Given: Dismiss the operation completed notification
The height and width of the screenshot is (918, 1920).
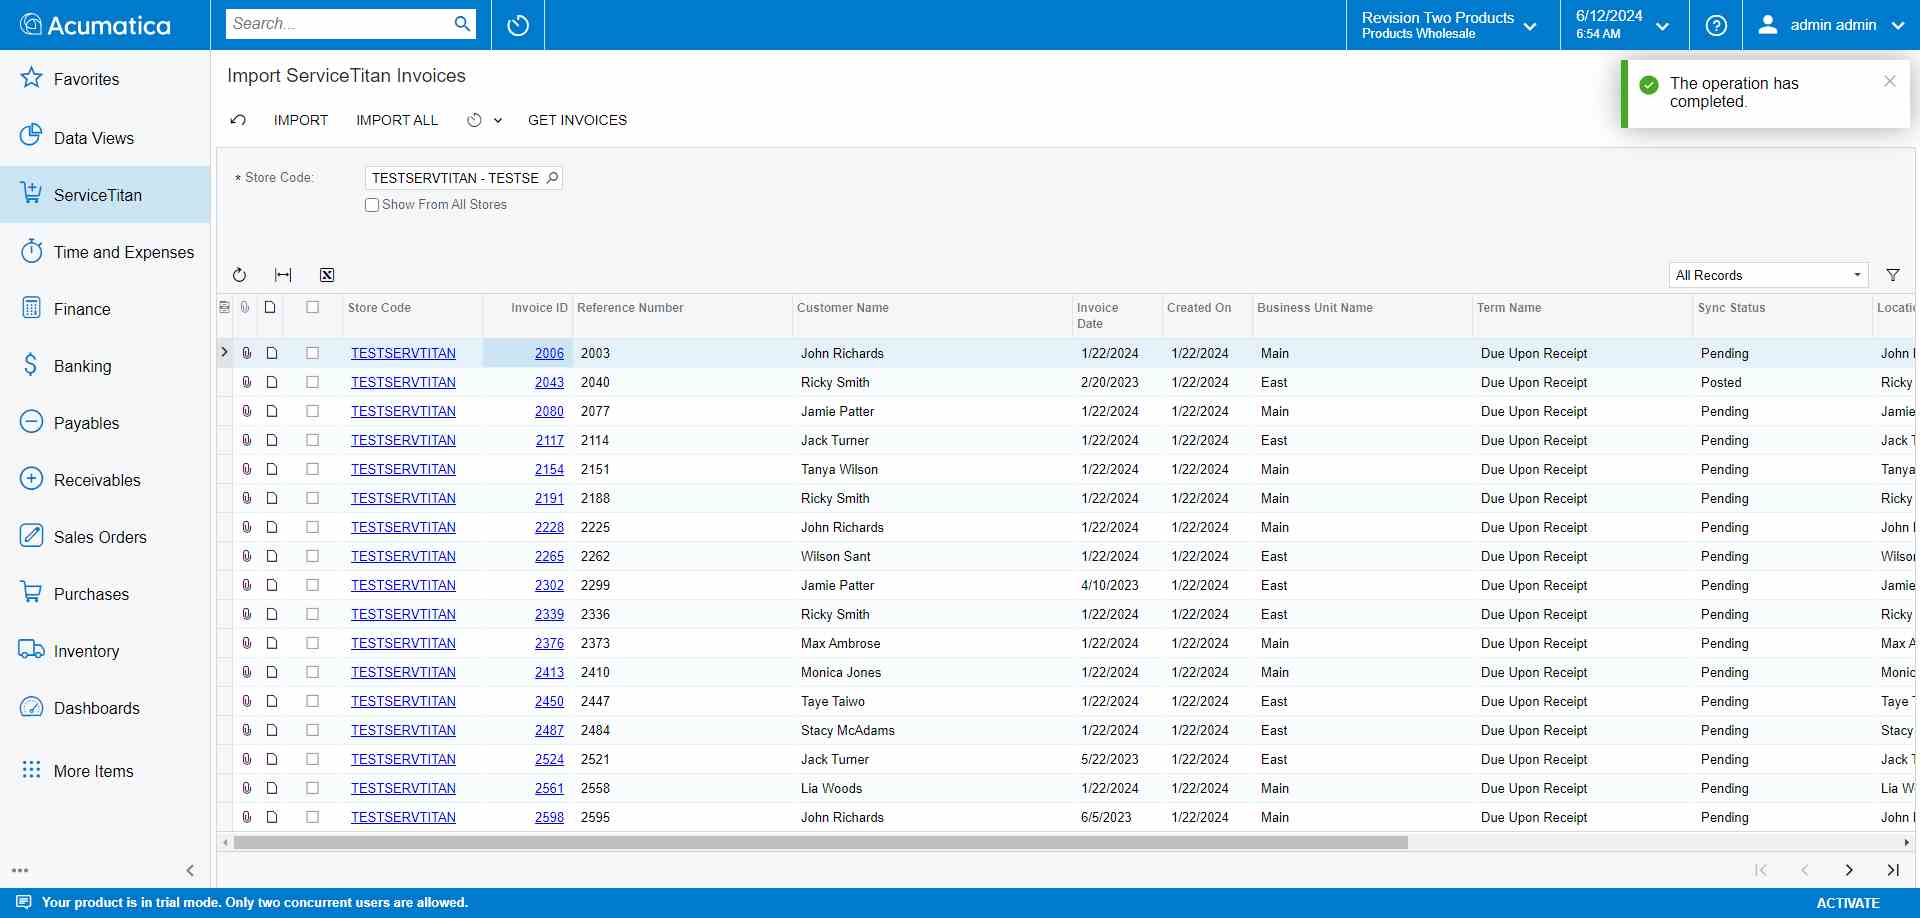Looking at the screenshot, I should point(1889,81).
